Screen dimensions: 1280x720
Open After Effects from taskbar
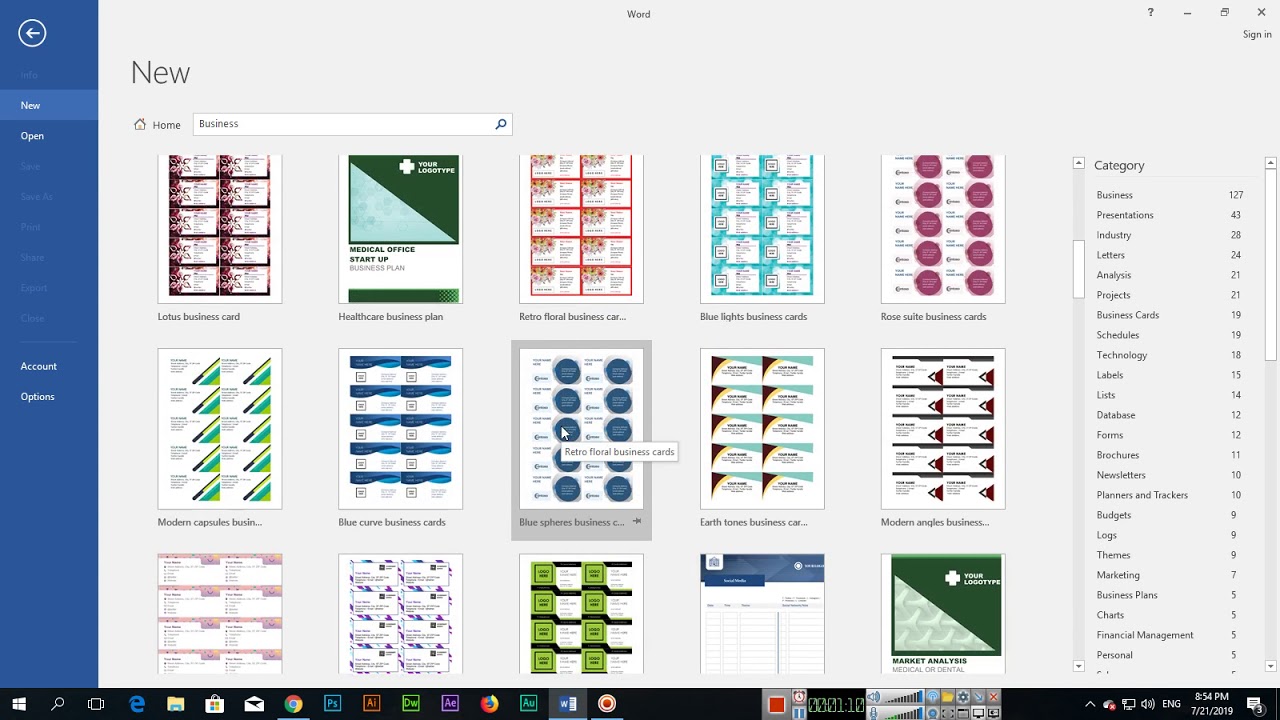click(x=450, y=704)
